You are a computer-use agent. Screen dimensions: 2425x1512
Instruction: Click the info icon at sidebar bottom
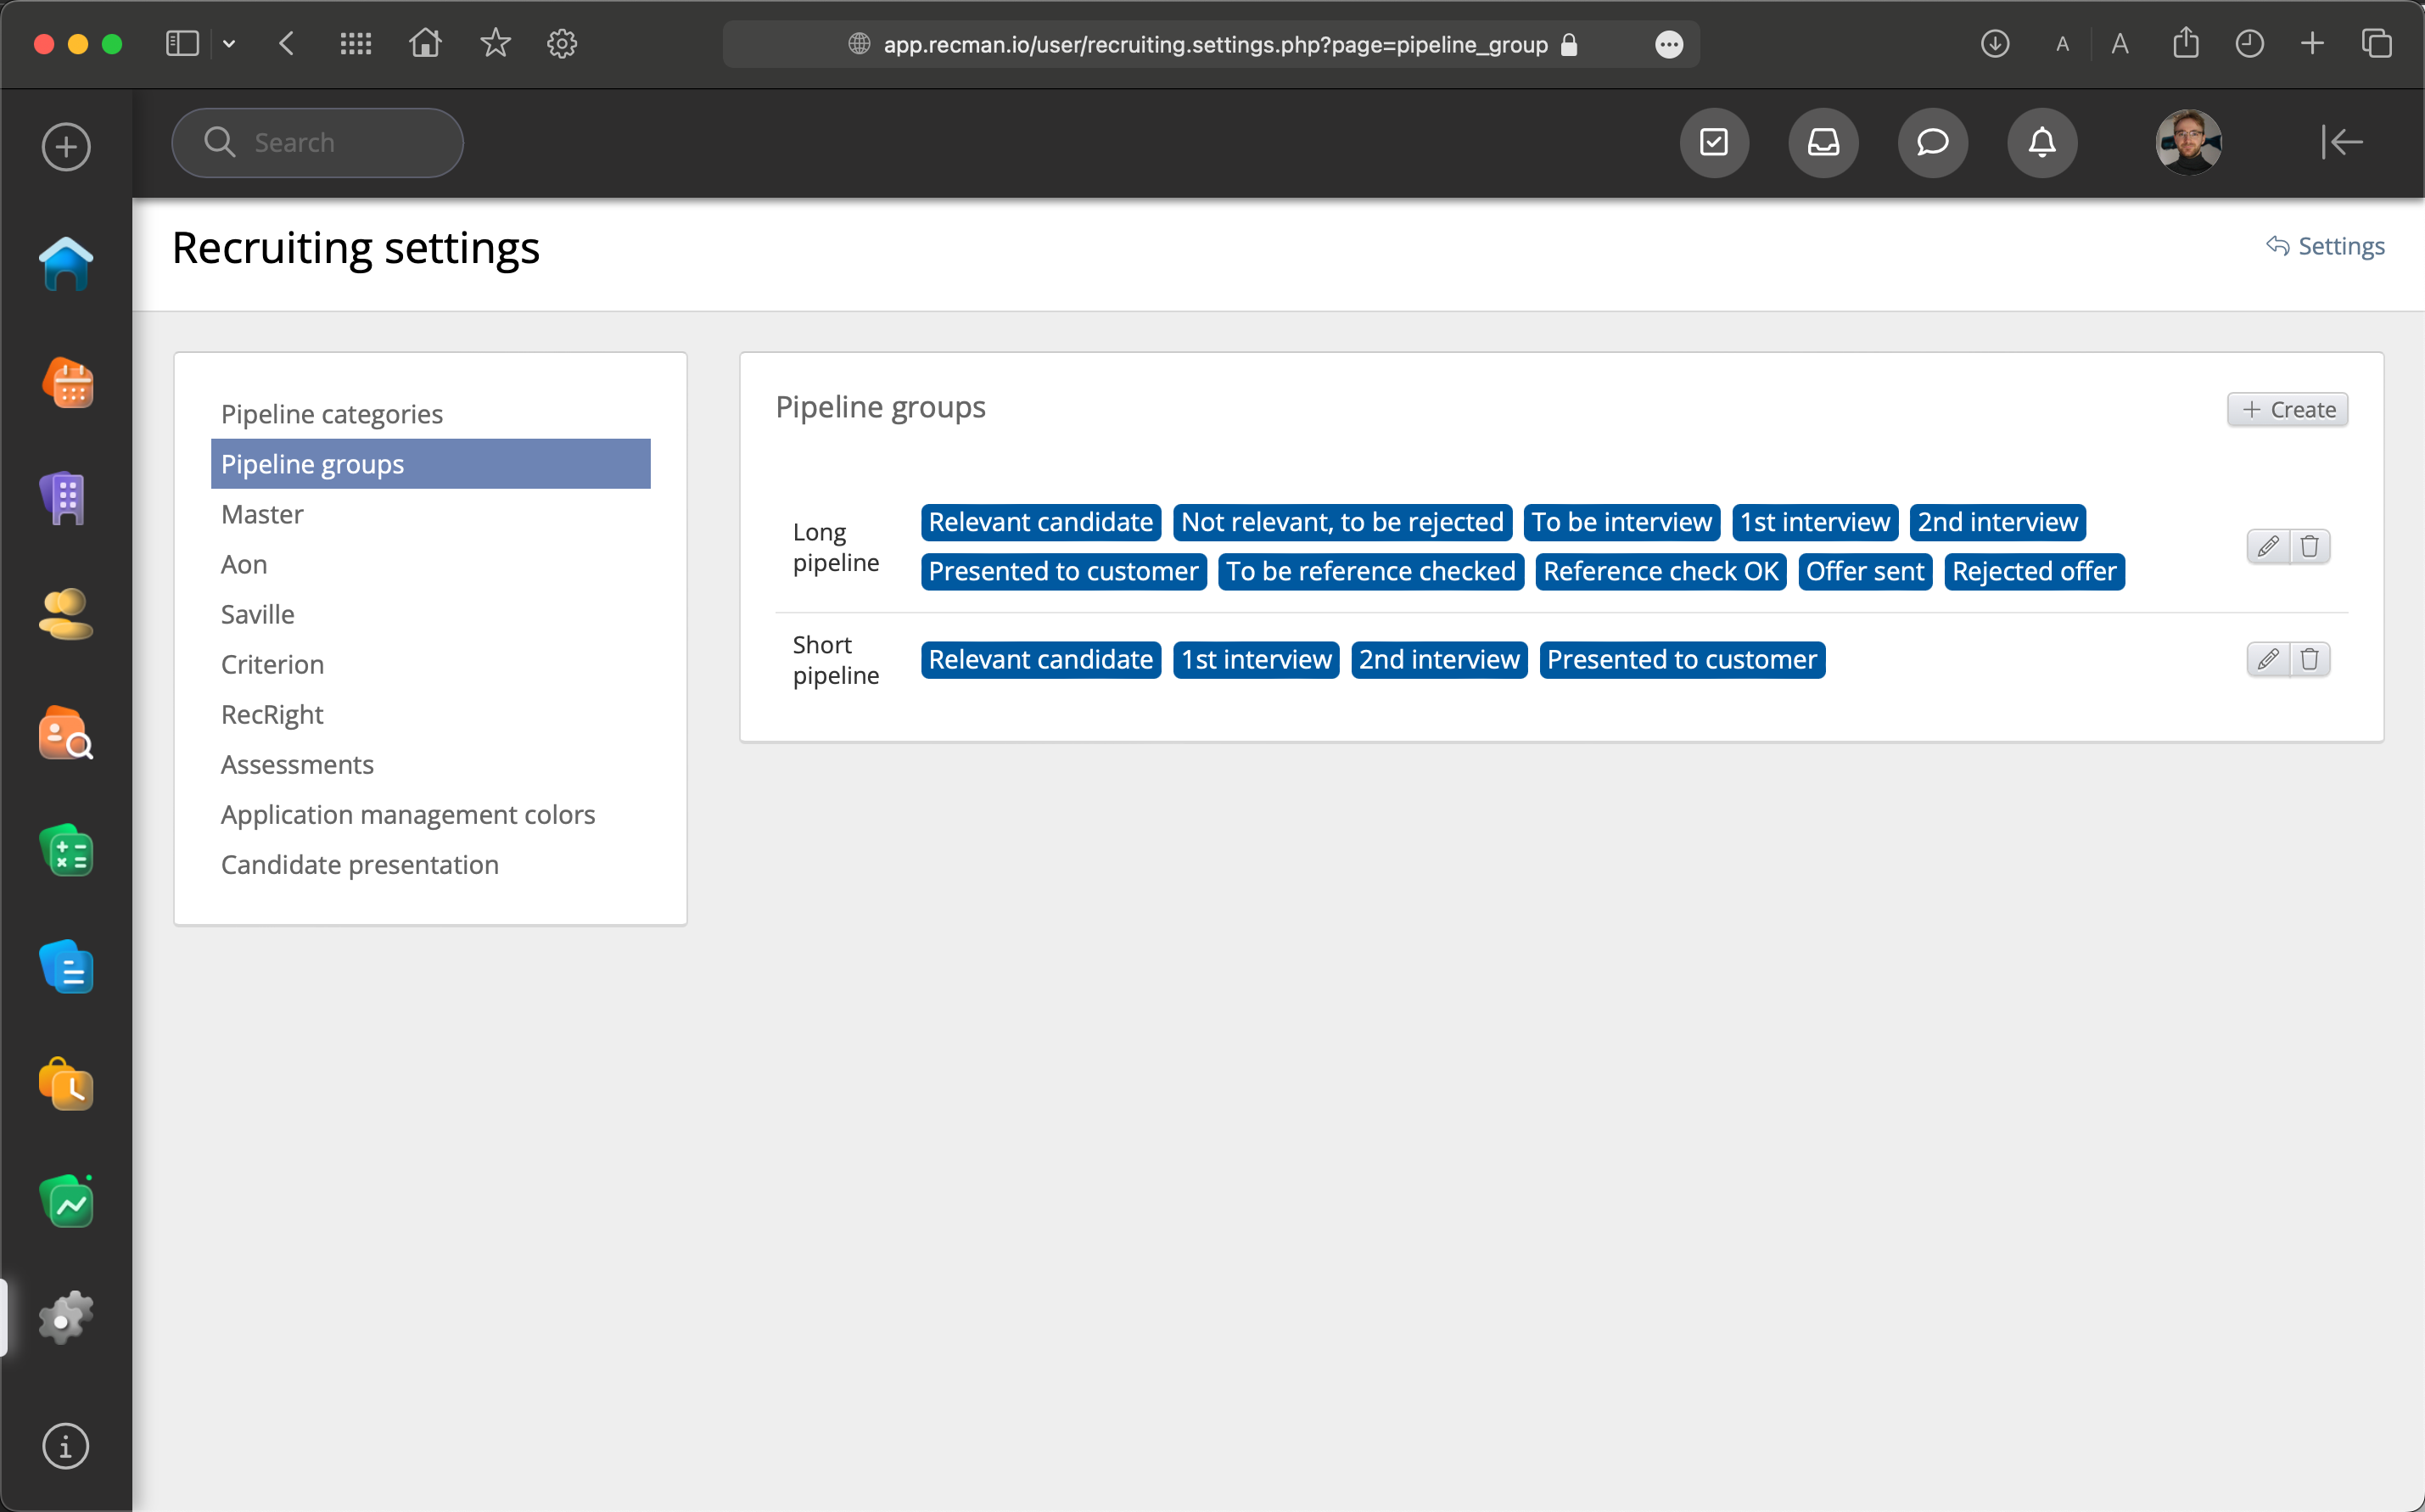[66, 1446]
